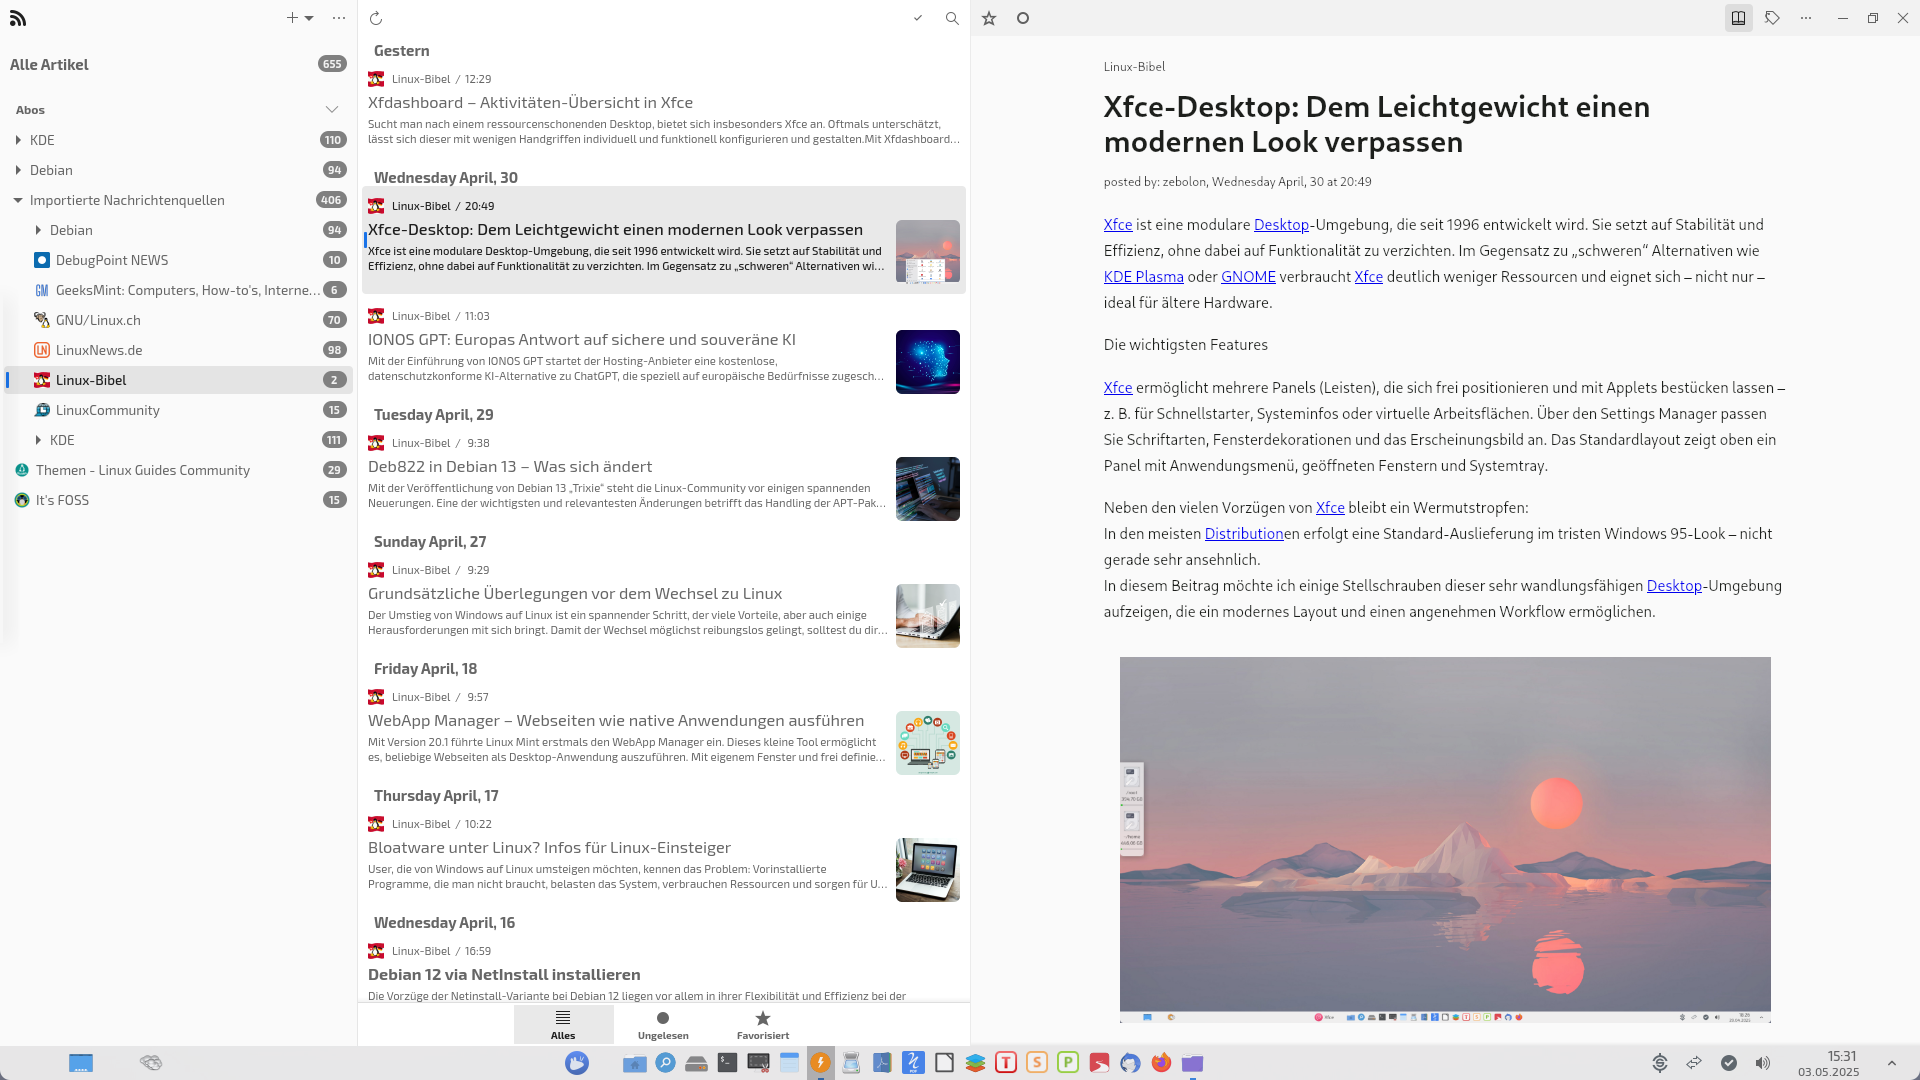Image resolution: width=1920 pixels, height=1080 pixels.
Task: Expand nested Debian folder with 94 items
Action: click(38, 230)
